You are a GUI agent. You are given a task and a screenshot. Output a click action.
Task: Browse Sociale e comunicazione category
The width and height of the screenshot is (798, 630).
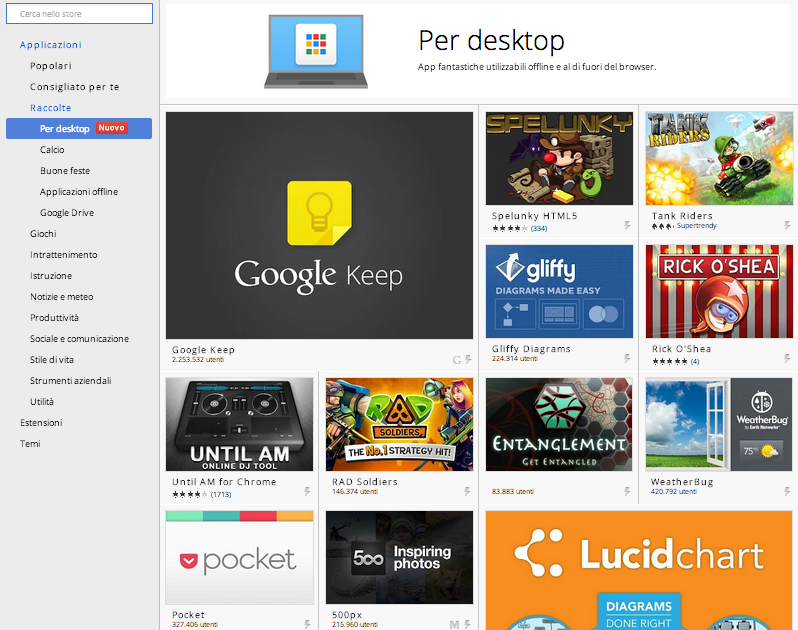pos(79,338)
